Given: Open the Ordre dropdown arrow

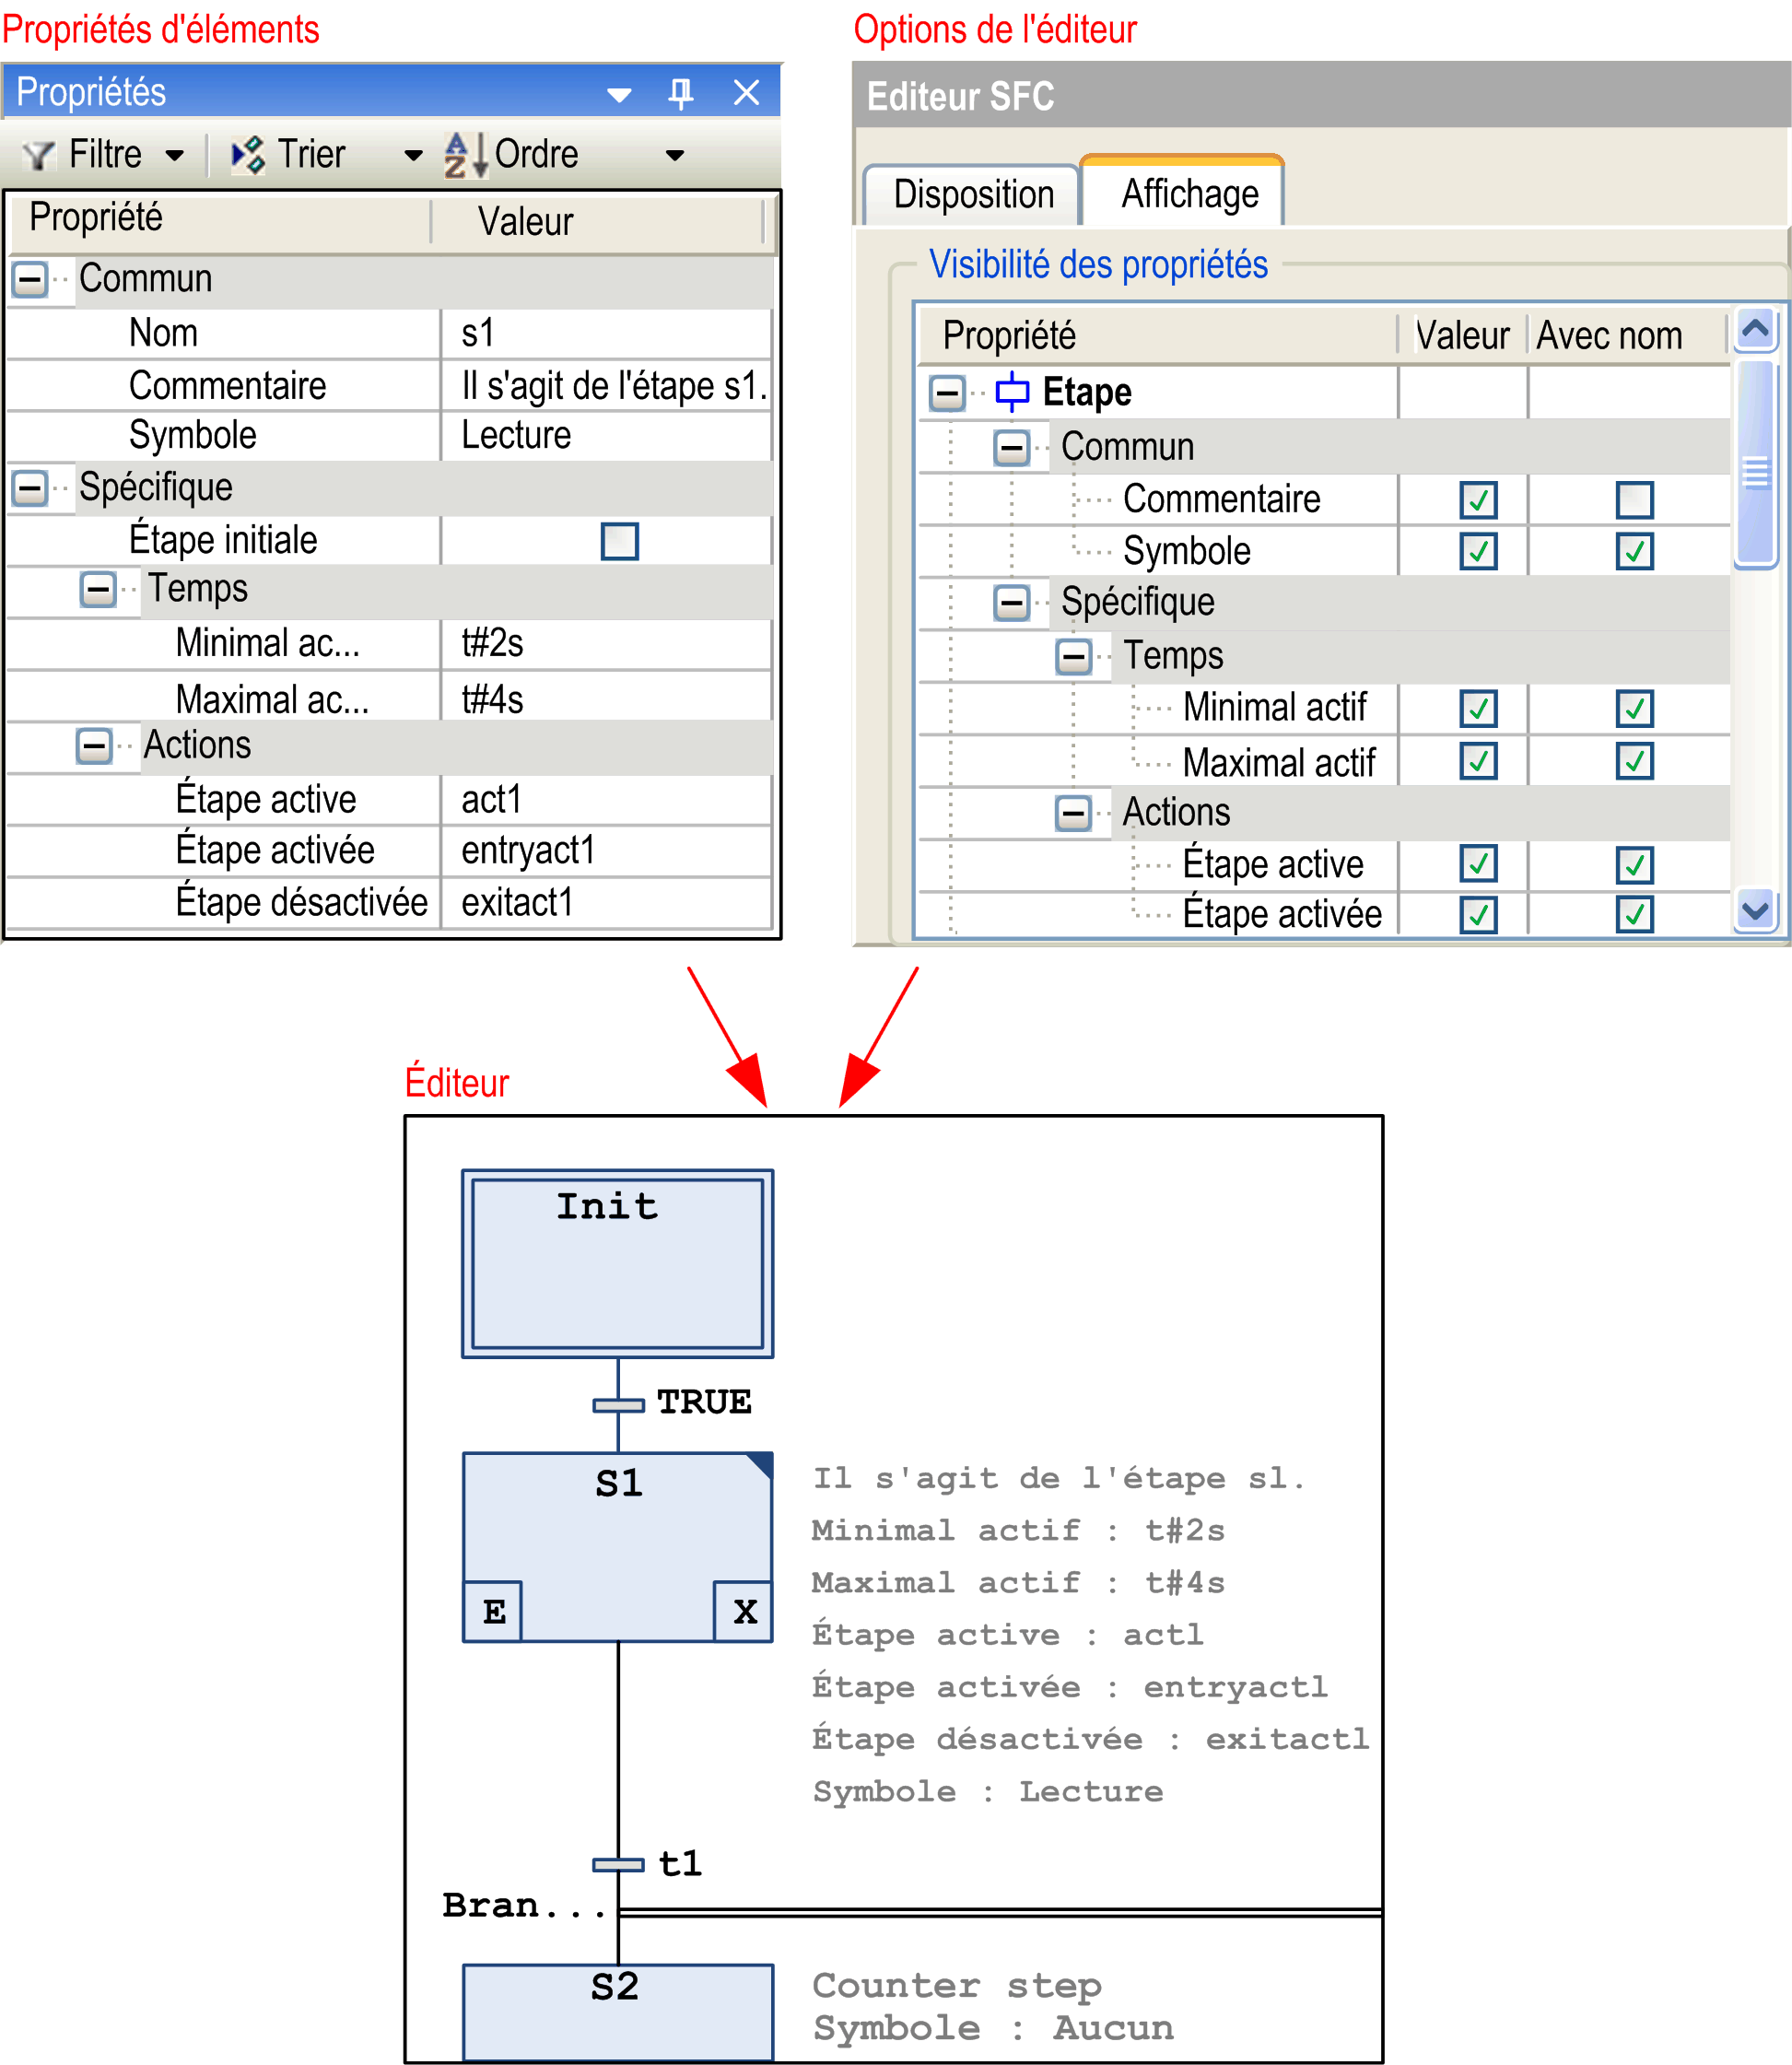Looking at the screenshot, I should tap(675, 155).
